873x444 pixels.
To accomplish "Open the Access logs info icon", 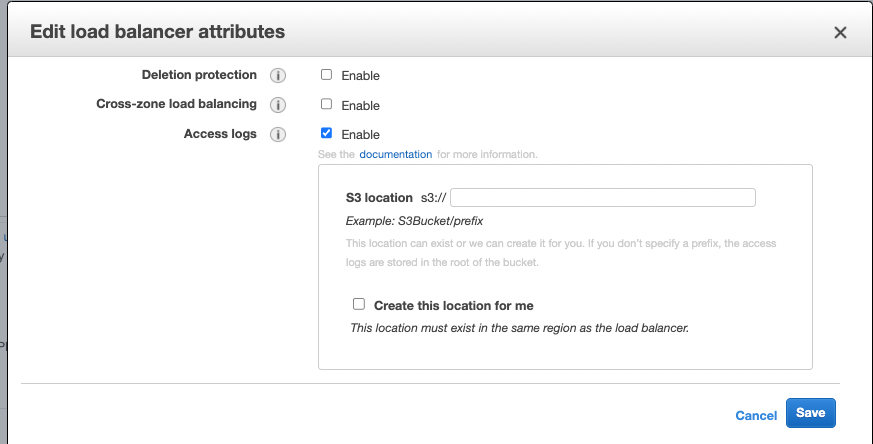I will point(278,134).
